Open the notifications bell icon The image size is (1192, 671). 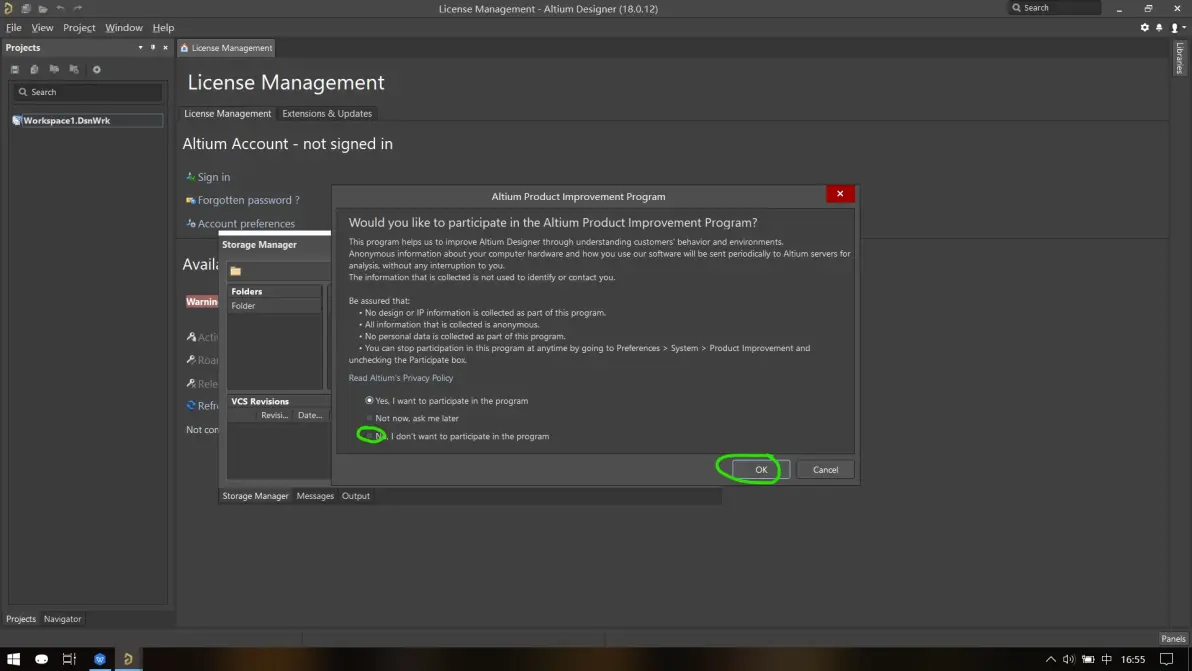pos(1159,27)
